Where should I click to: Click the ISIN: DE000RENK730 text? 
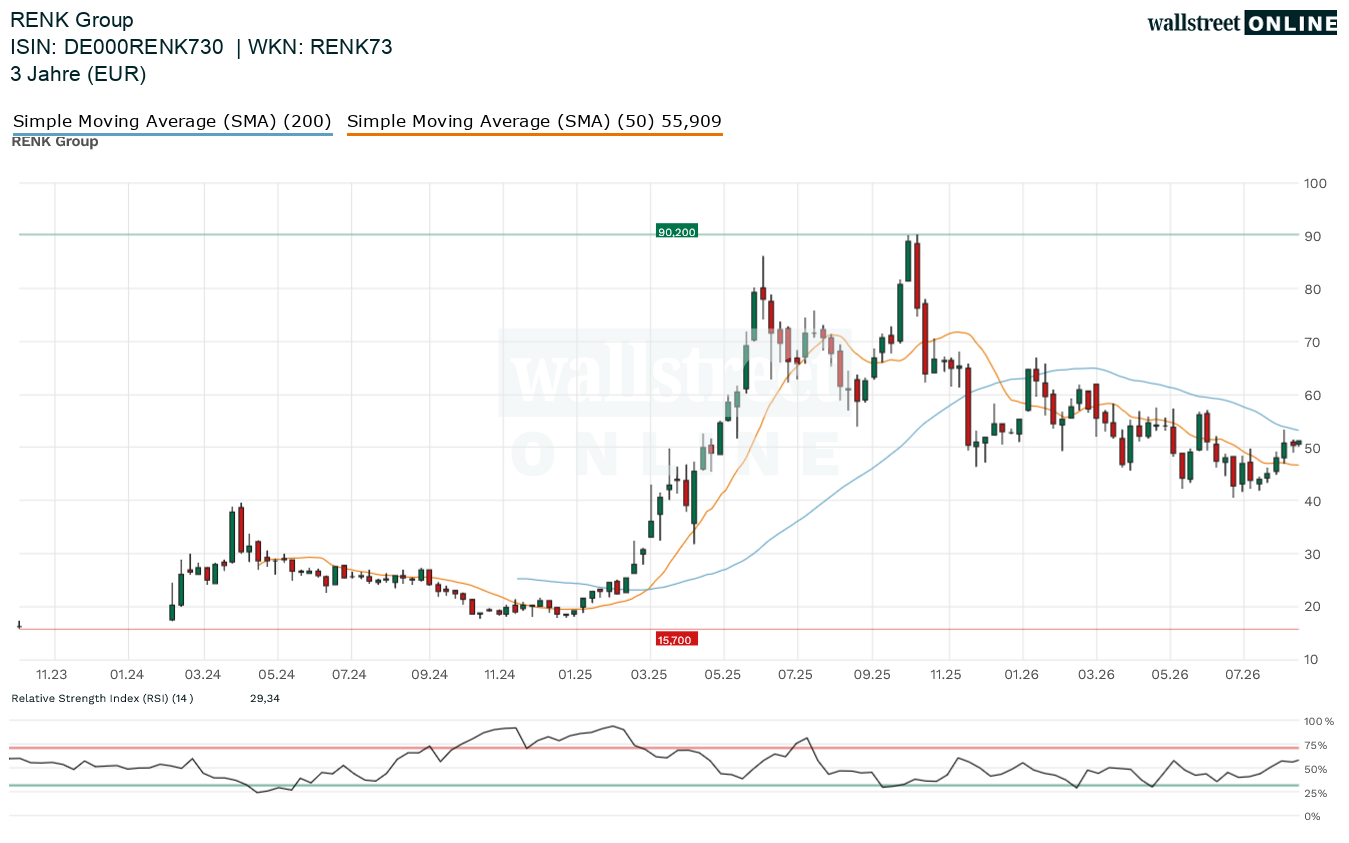[x=117, y=47]
